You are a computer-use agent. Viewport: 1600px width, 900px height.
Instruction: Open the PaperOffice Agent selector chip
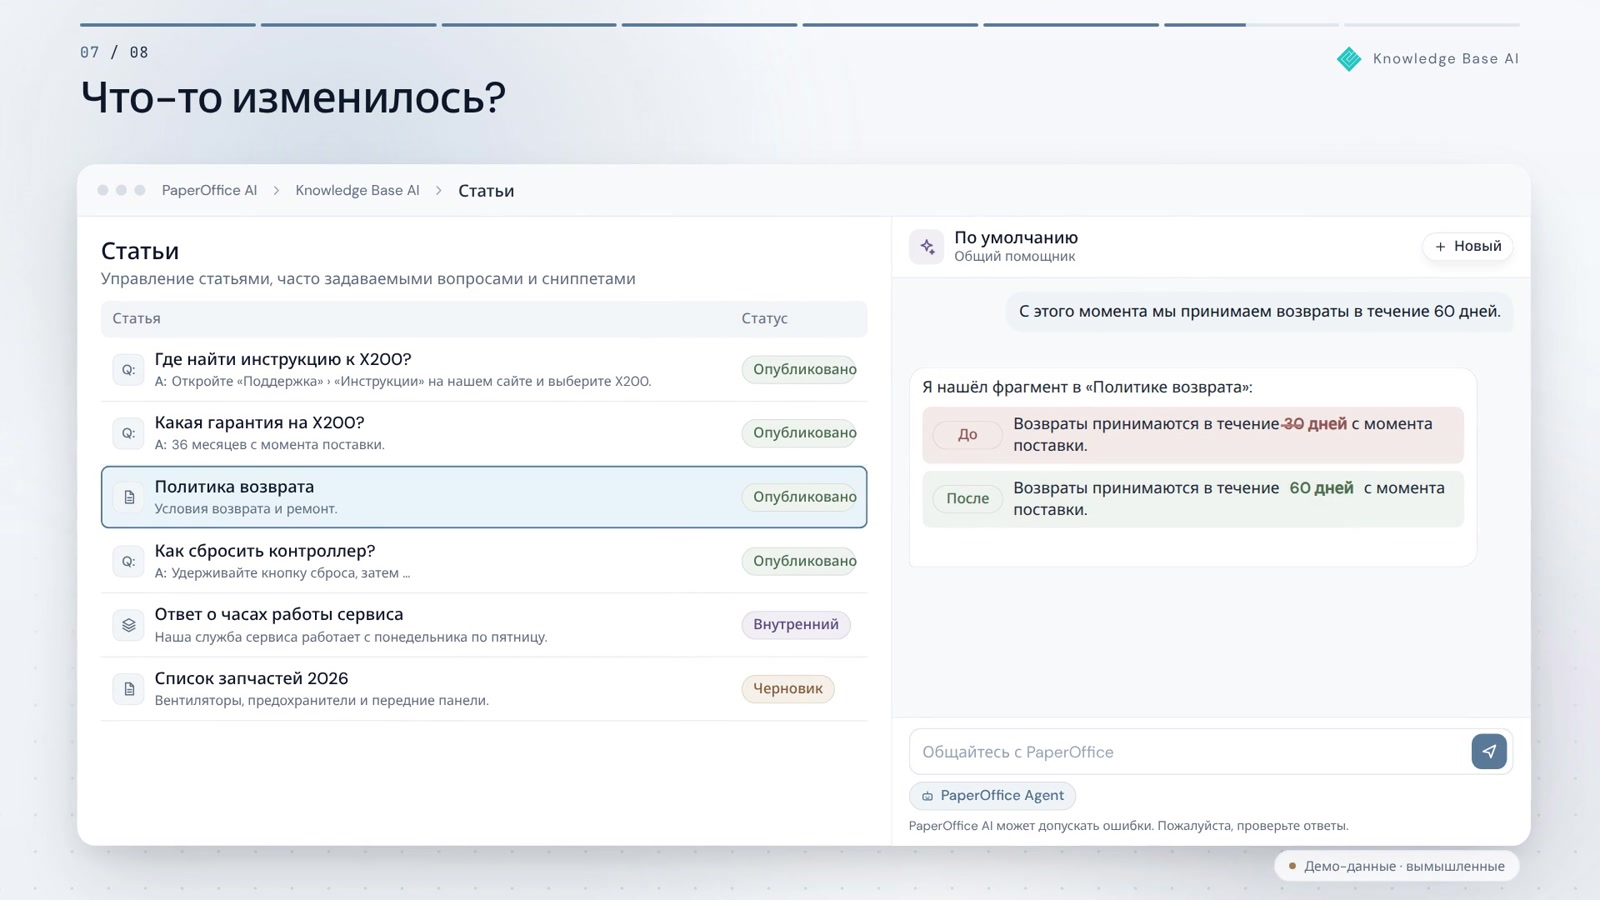tap(992, 795)
